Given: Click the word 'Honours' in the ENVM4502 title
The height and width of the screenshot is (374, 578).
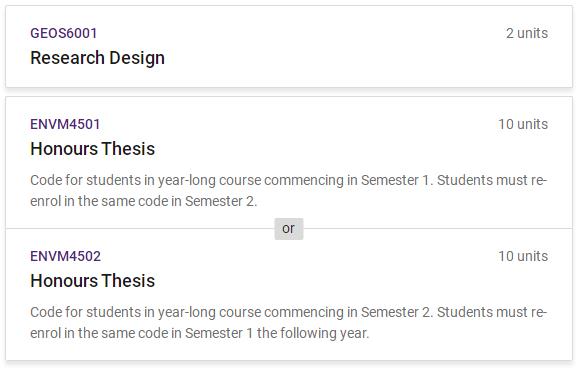Looking at the screenshot, I should (x=63, y=281).
